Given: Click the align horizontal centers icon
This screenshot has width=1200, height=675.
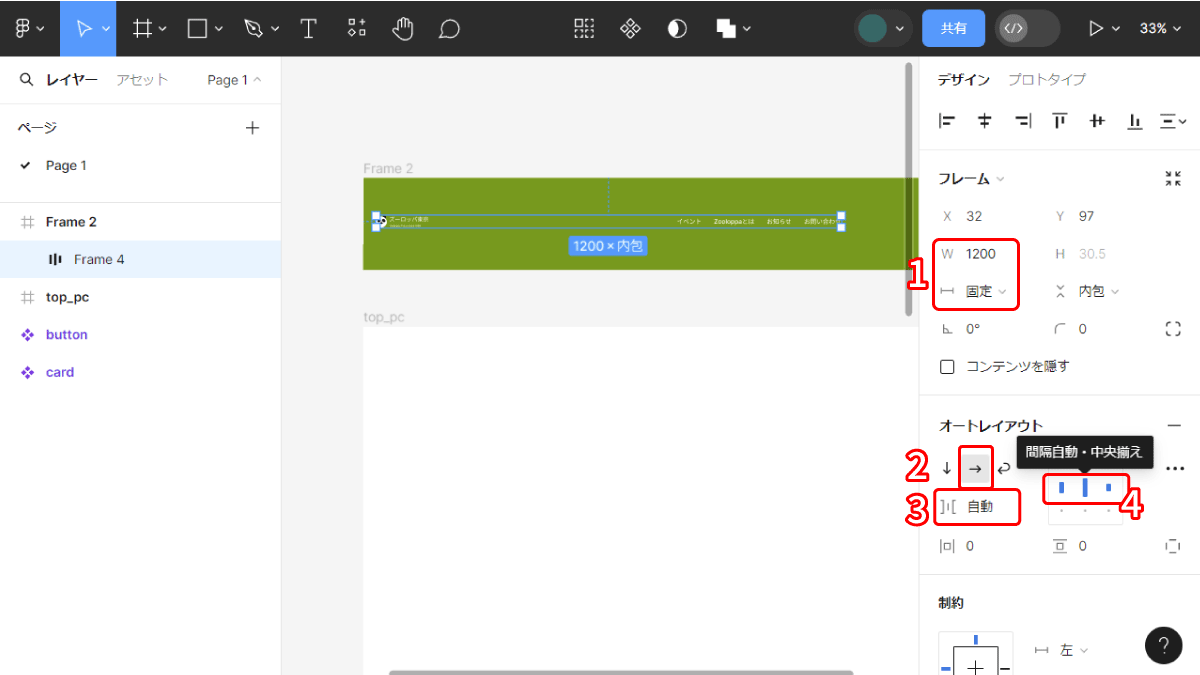Looking at the screenshot, I should point(985,121).
